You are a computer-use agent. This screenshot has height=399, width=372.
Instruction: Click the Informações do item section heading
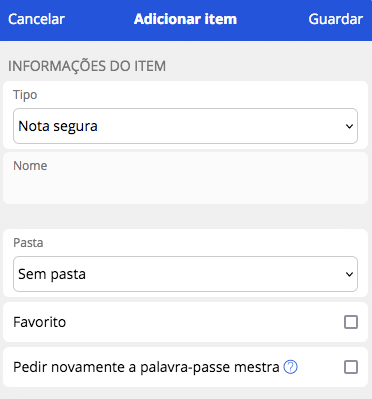87,66
